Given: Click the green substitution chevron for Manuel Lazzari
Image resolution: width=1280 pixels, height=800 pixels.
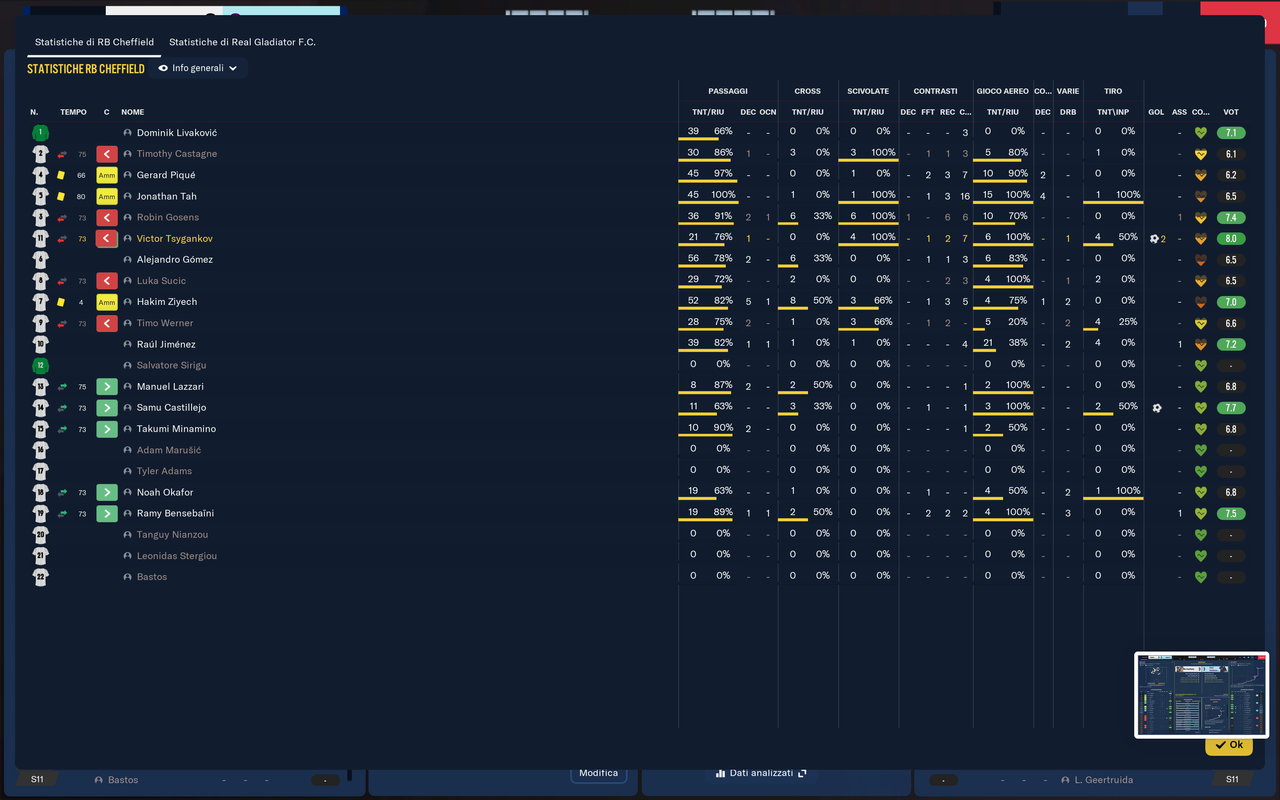Looking at the screenshot, I should [107, 386].
